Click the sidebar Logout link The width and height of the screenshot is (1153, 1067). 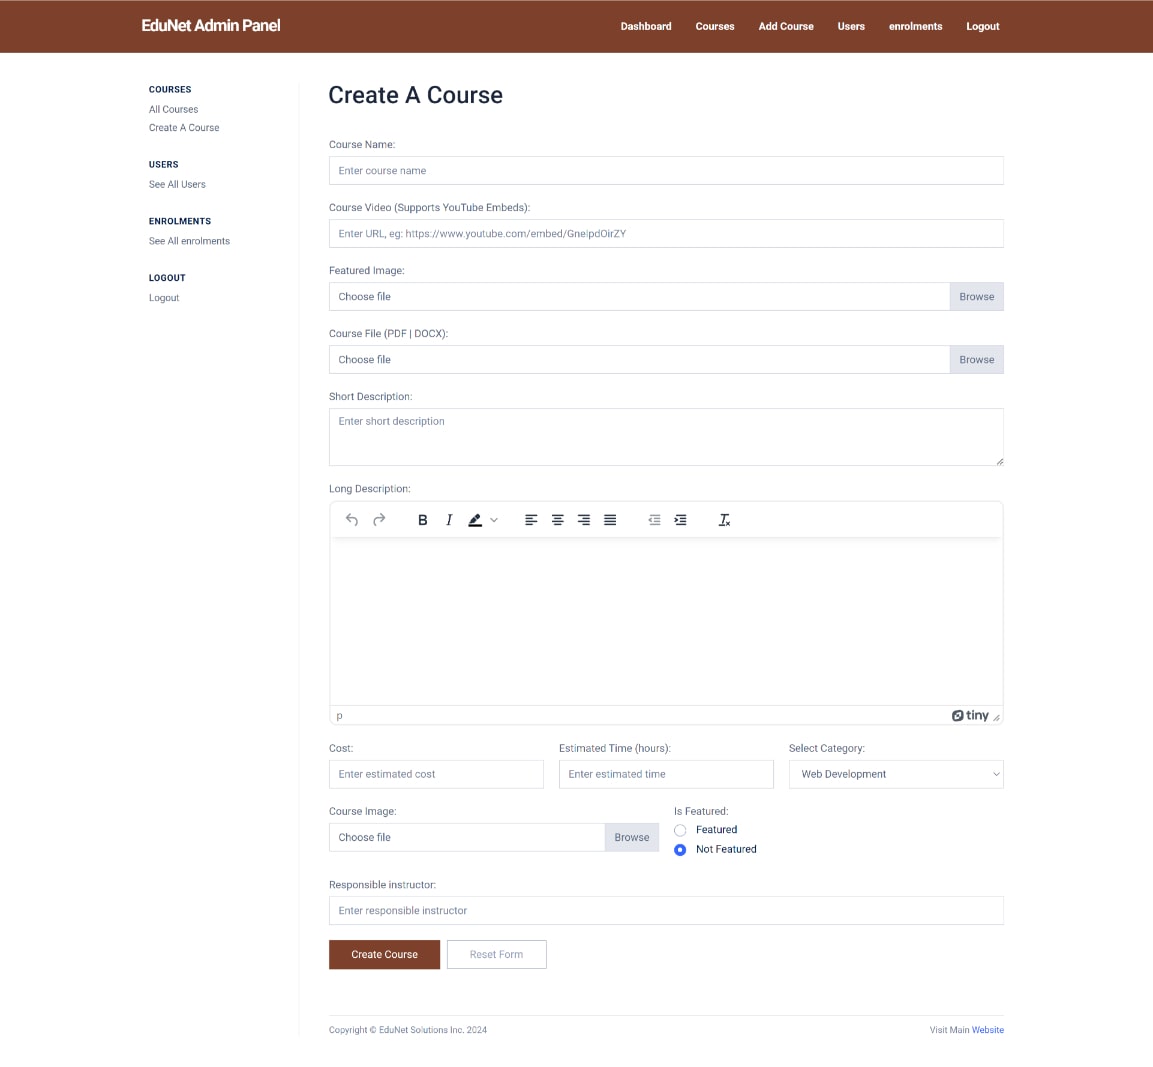tap(164, 298)
